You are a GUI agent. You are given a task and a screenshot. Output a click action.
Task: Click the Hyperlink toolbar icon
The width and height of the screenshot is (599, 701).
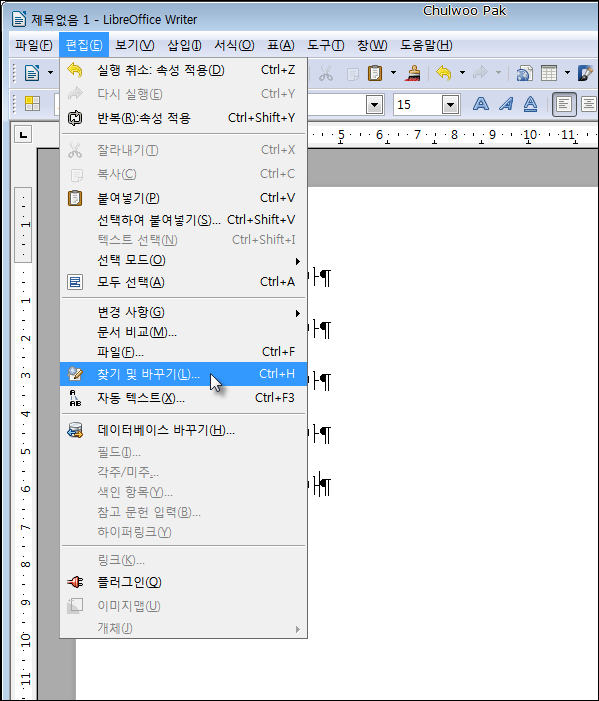tap(524, 73)
